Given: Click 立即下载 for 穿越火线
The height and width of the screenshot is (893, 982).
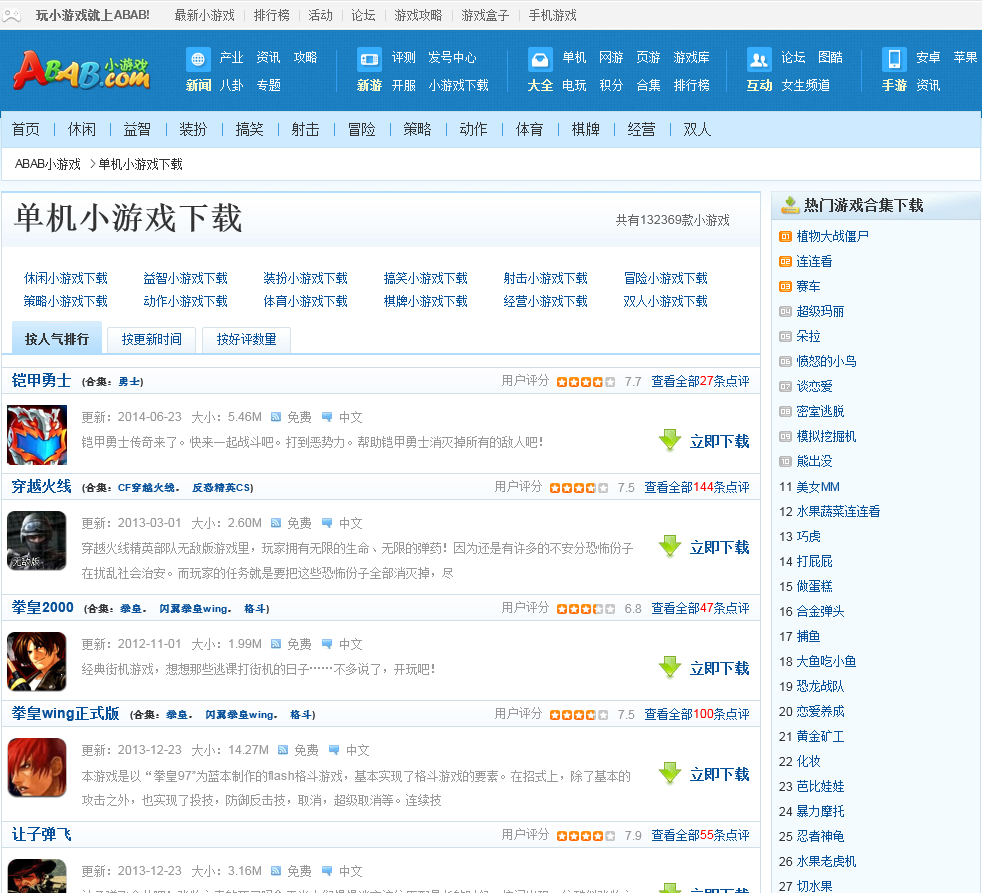Looking at the screenshot, I should 720,547.
